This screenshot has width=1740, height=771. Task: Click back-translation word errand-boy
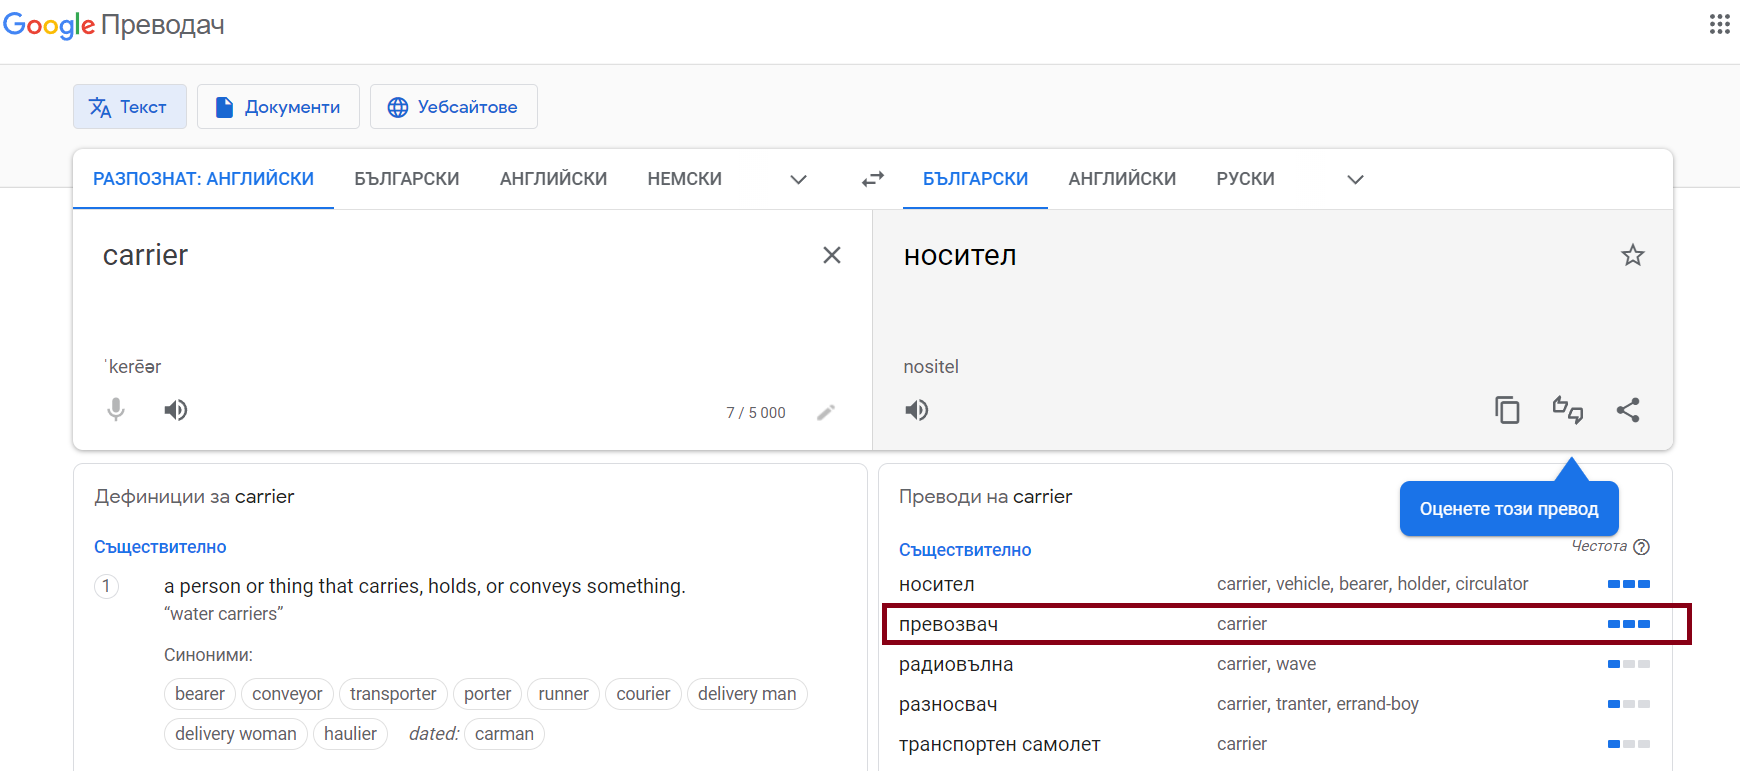tap(1377, 704)
